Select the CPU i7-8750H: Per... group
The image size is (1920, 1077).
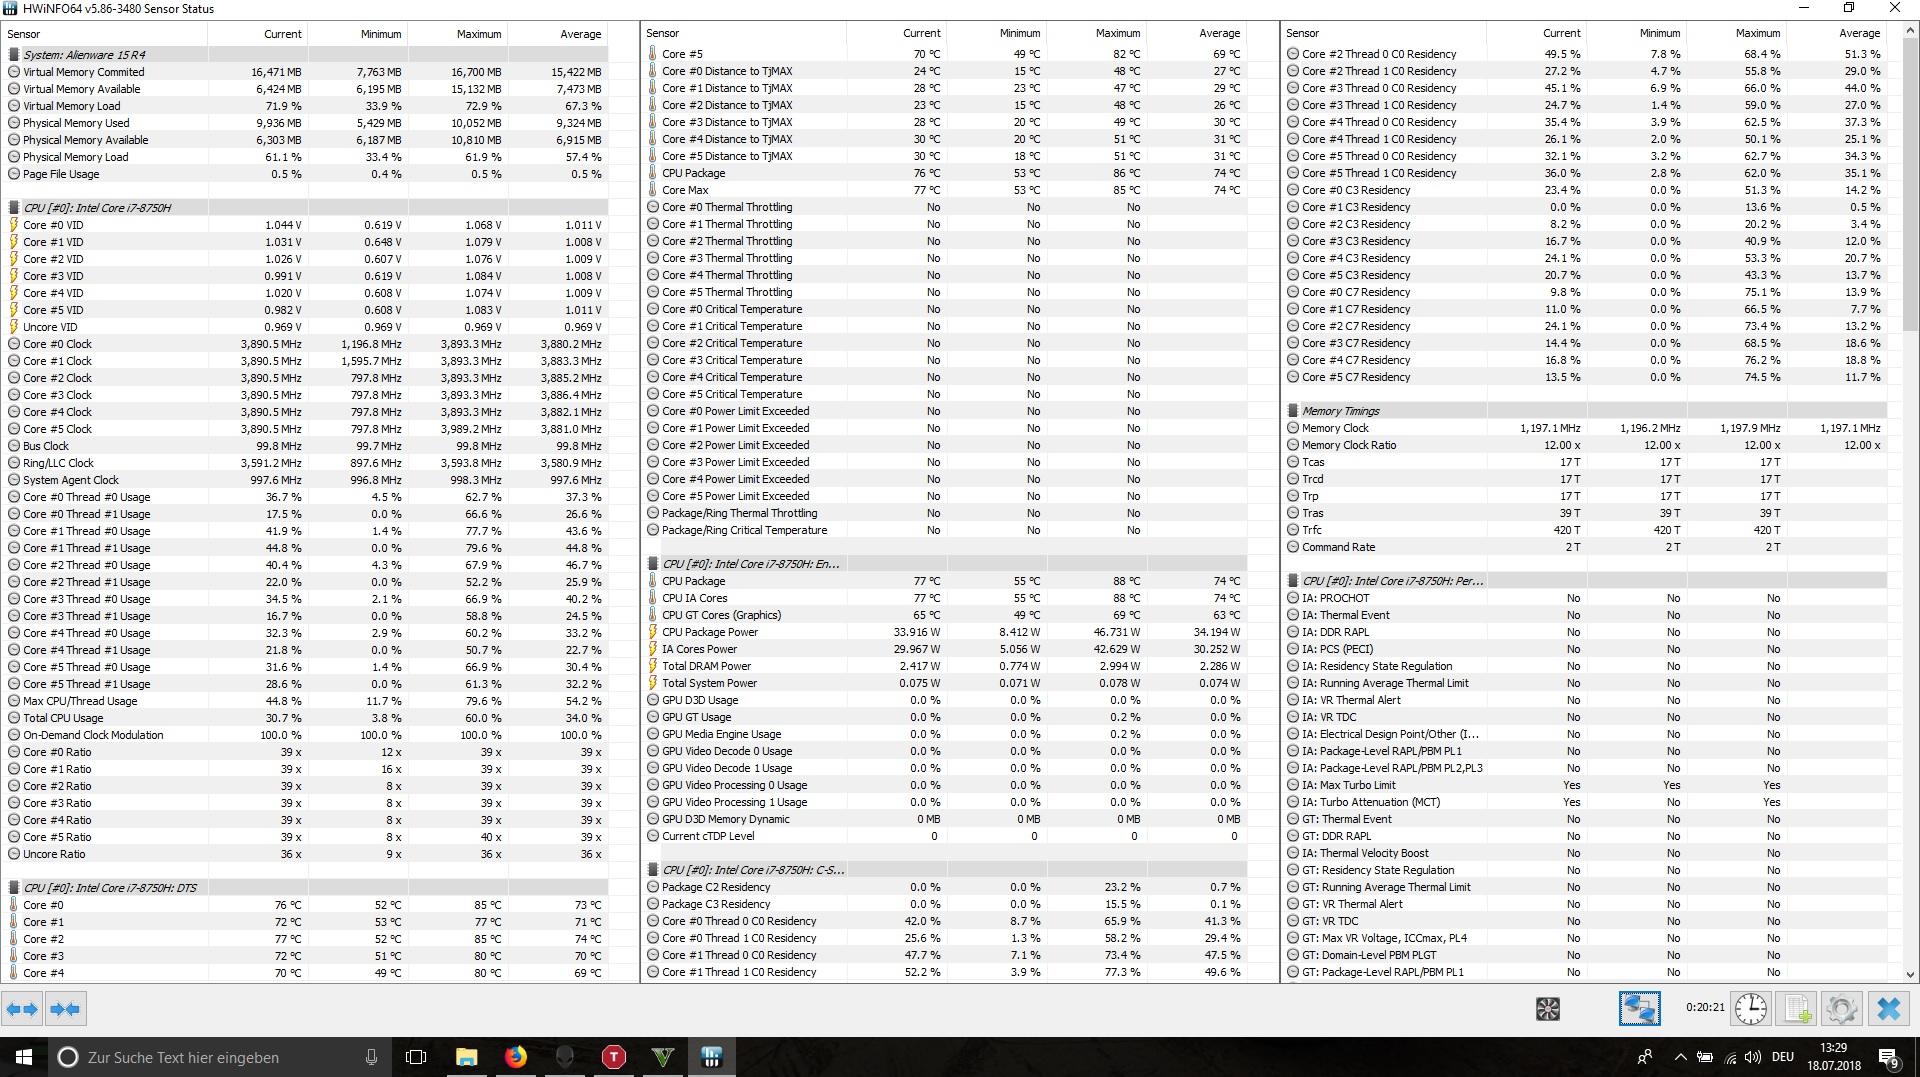pos(1586,581)
